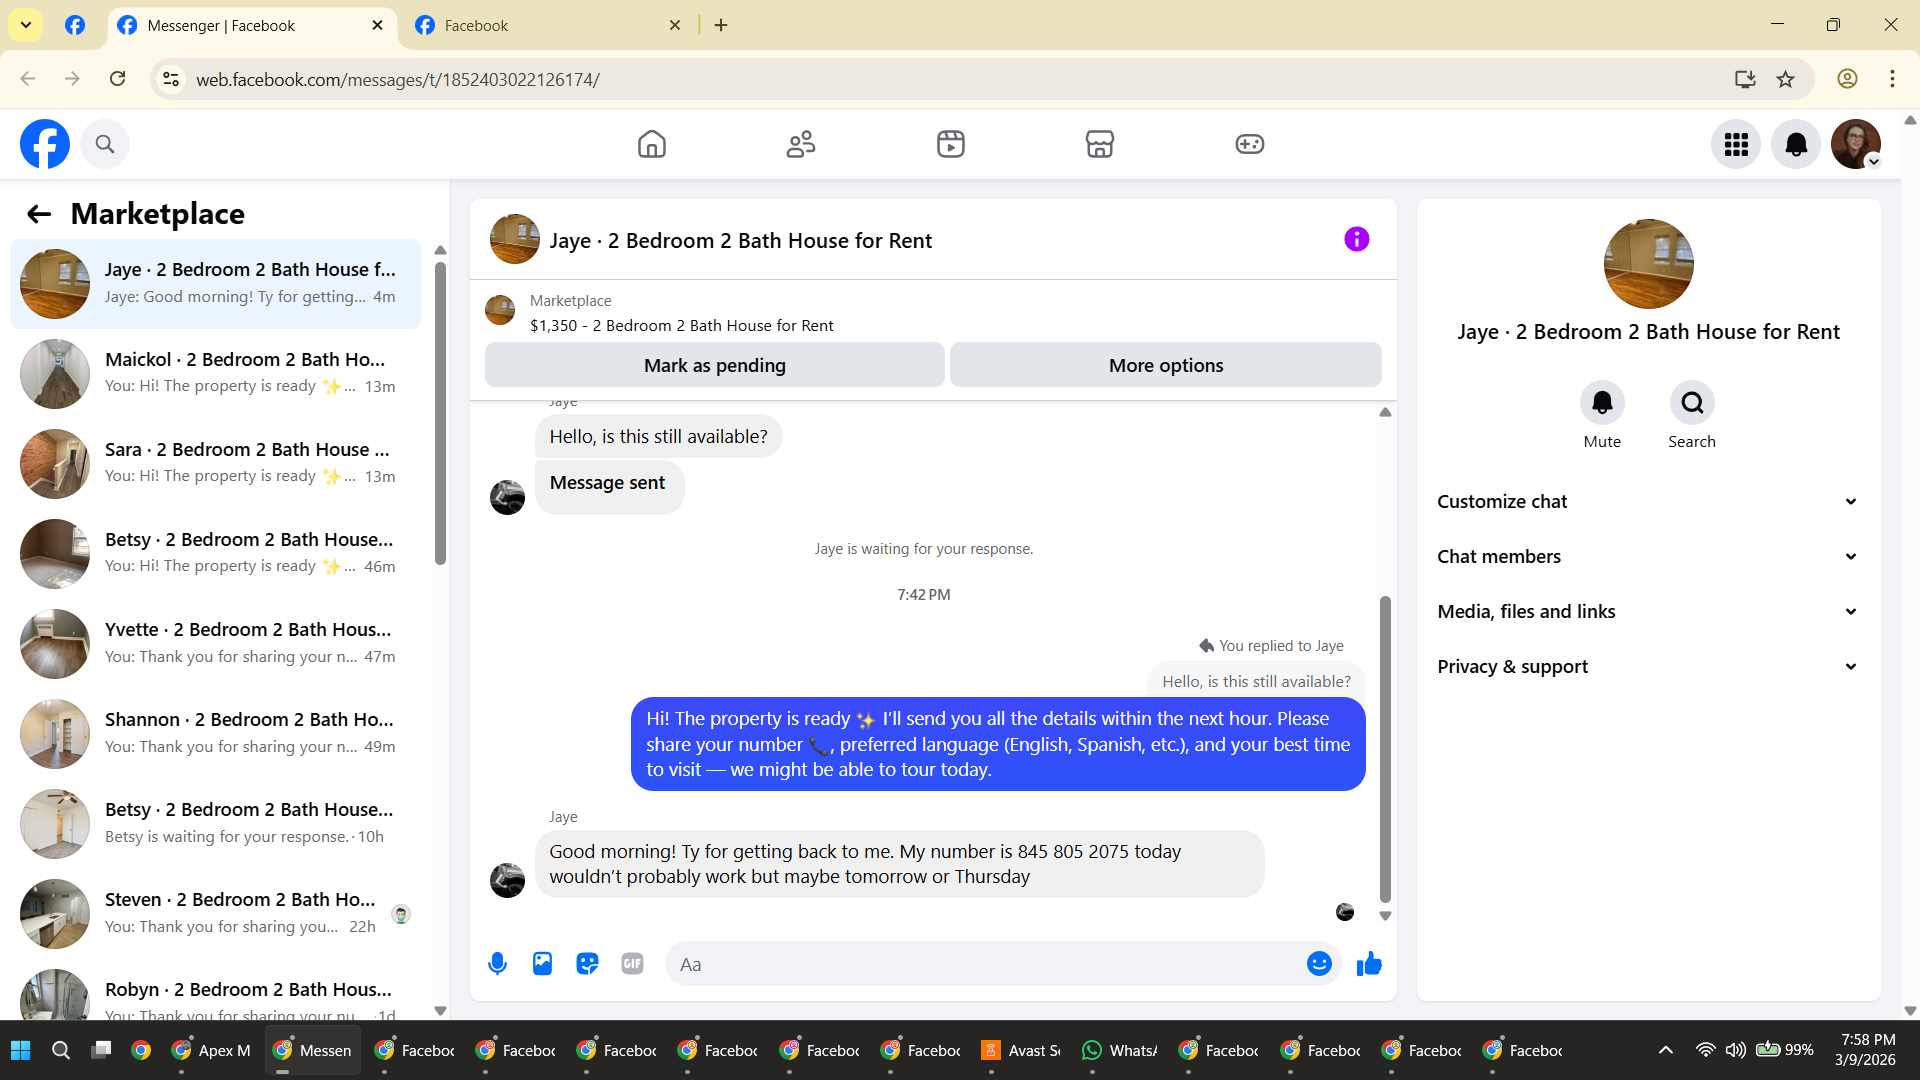Open the Facebook Marketplace top nav icon
1920x1080 pixels.
pyautogui.click(x=1099, y=144)
